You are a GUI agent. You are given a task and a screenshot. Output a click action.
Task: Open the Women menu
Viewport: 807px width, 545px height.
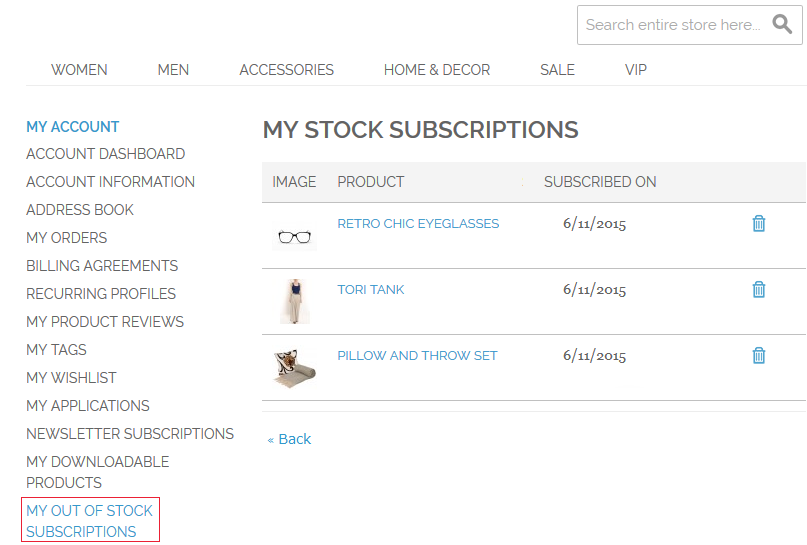79,70
